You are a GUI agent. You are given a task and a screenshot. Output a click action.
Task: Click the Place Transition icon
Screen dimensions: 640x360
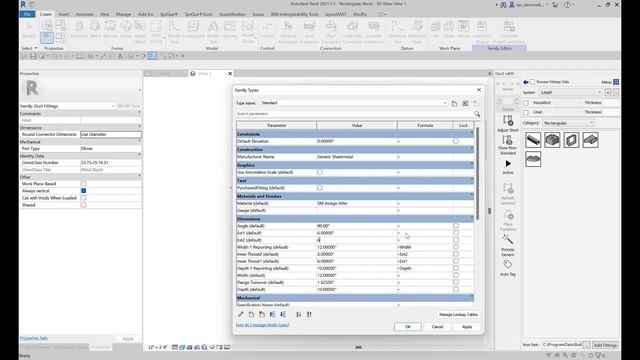[x=508, y=215]
